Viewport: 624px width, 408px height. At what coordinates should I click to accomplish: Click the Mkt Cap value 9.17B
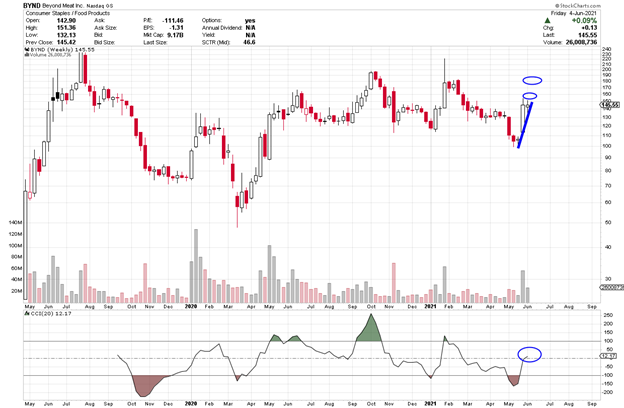click(175, 35)
